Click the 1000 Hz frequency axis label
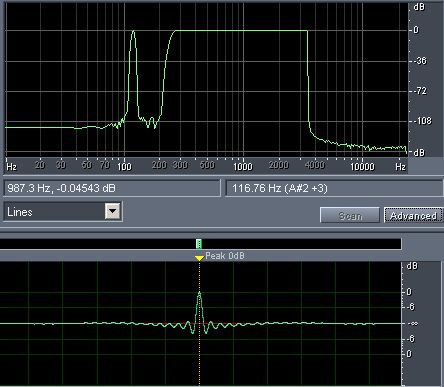 tap(243, 166)
